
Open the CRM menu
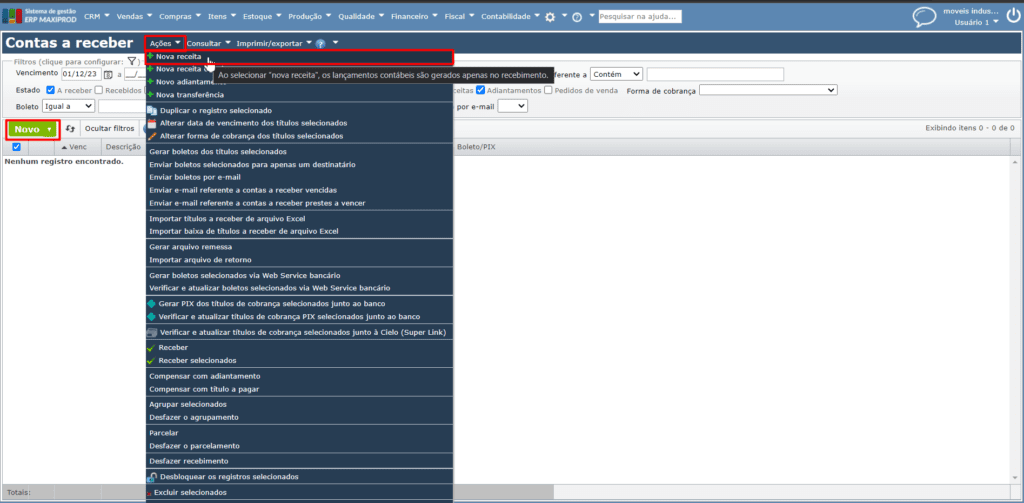[x=97, y=16]
